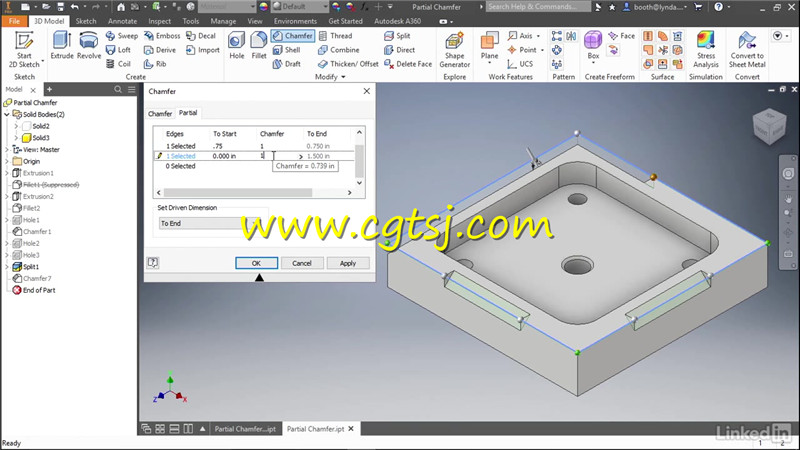Screen dimensions: 800x450
Task: Click the Search Help & Commands box
Action: 538,7
